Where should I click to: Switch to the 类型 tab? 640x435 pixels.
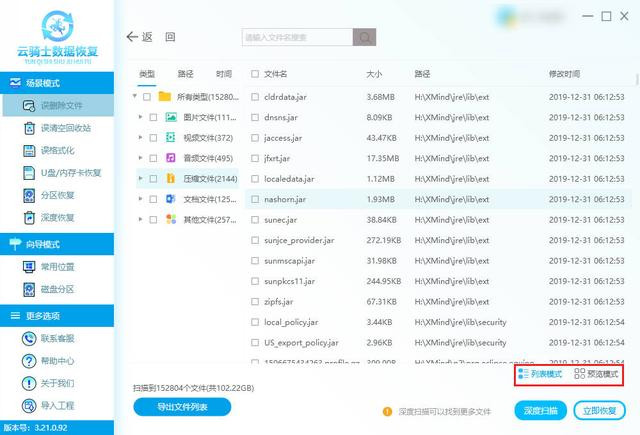click(x=147, y=74)
